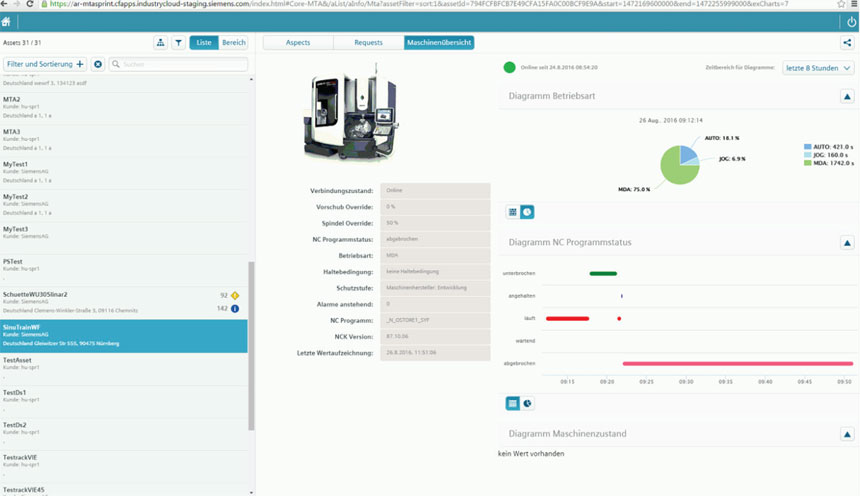Viewport: 860px width, 496px height.
Task: Select the Liste view toggle
Action: (x=204, y=42)
